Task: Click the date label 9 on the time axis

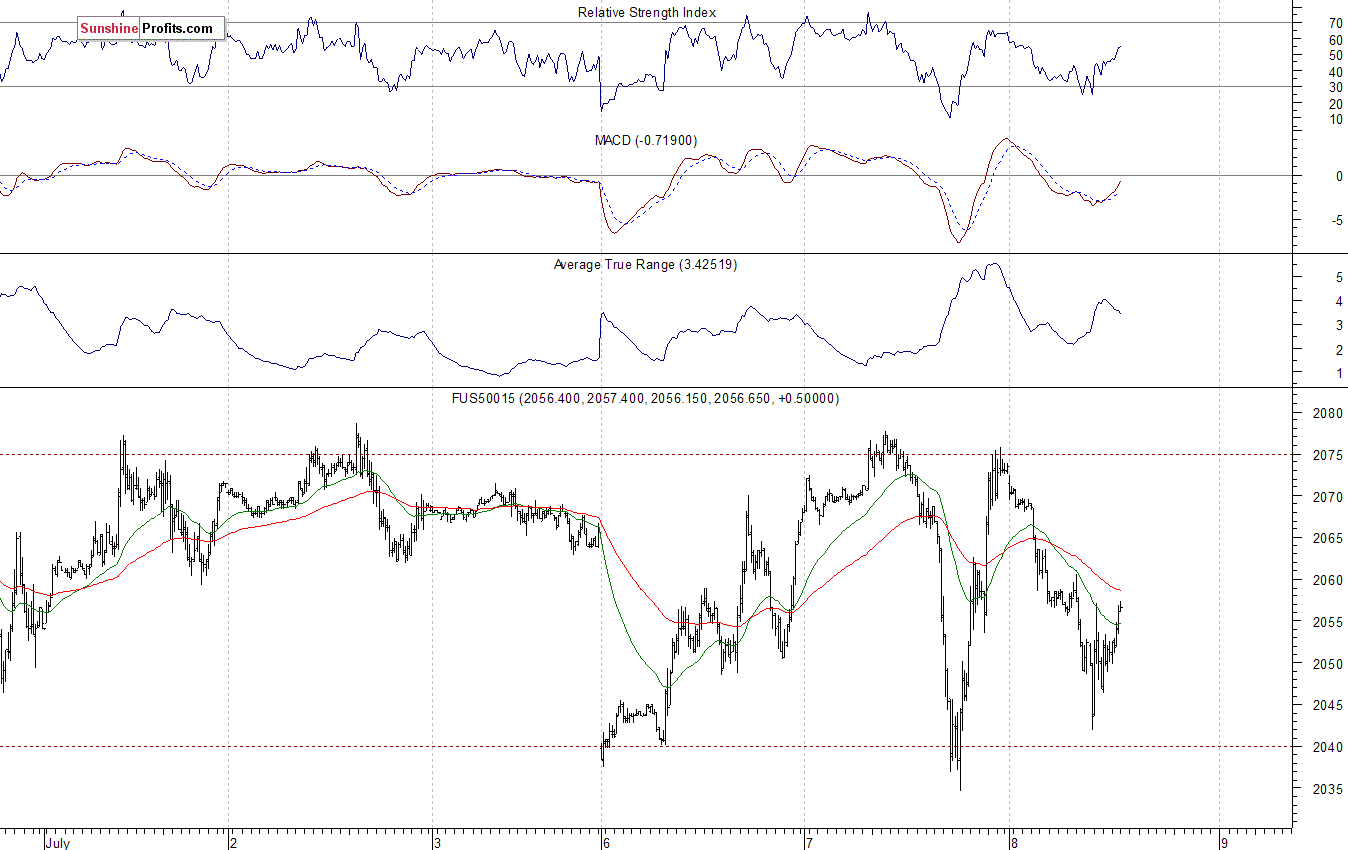Action: [x=1224, y=842]
